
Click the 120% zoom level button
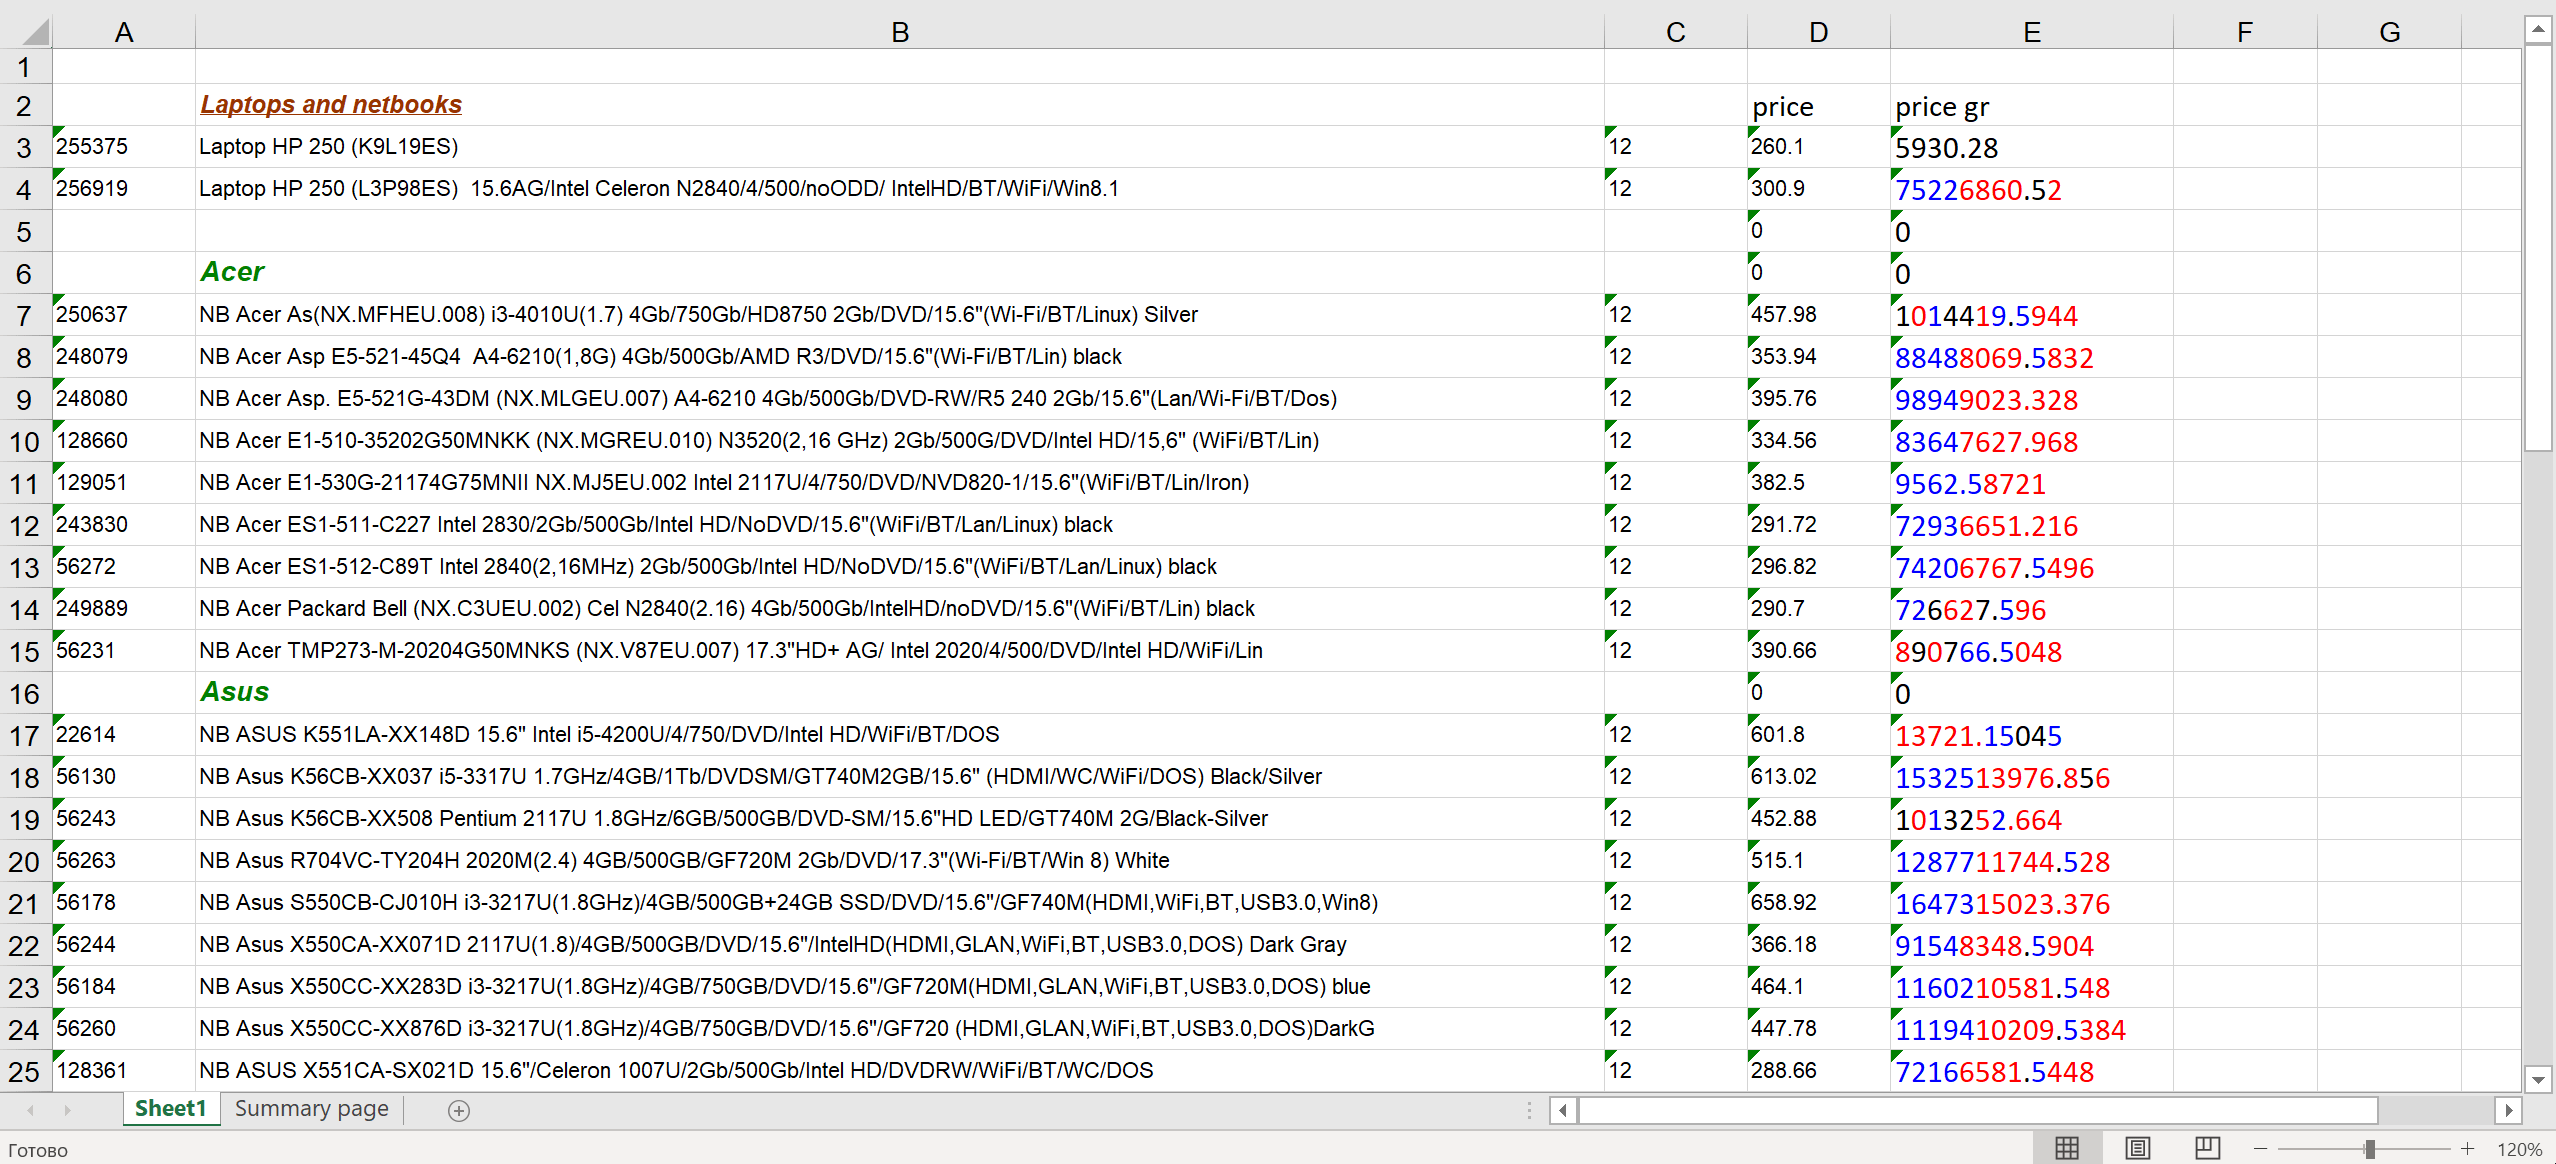[2518, 1150]
